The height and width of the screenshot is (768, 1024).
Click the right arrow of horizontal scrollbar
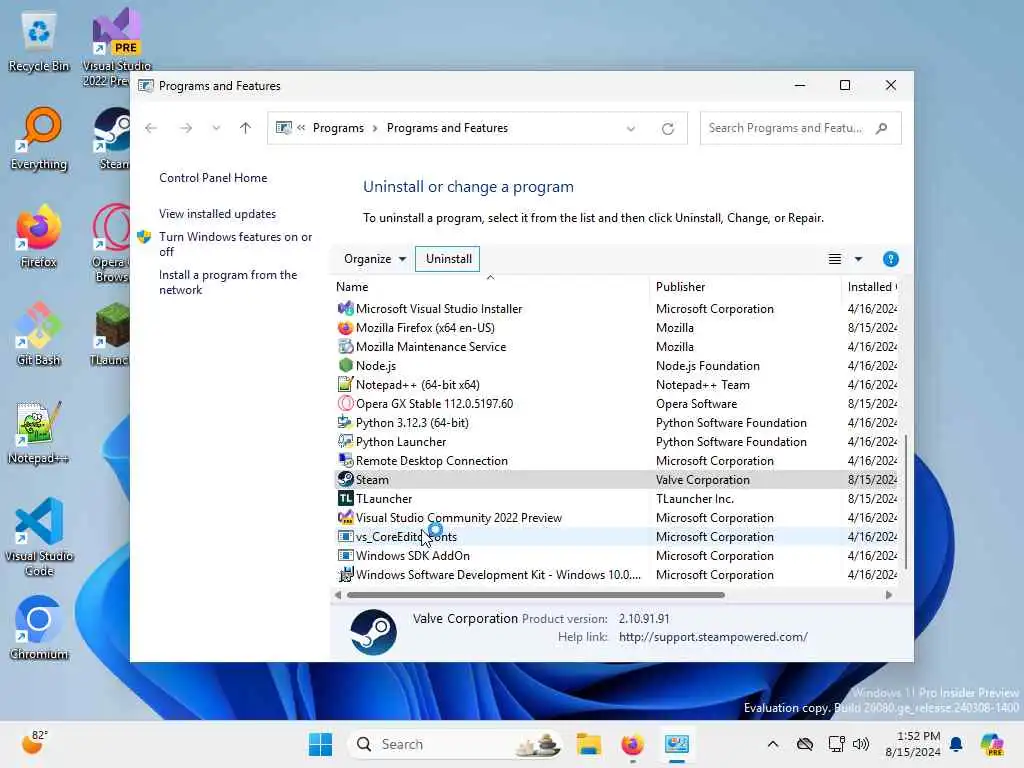click(x=888, y=595)
